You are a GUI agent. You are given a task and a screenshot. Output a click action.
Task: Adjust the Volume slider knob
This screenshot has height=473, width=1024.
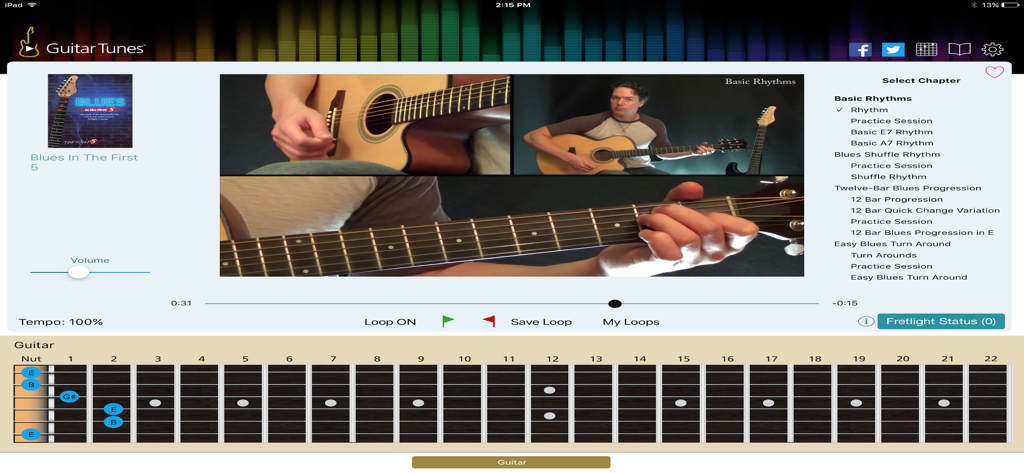78,272
